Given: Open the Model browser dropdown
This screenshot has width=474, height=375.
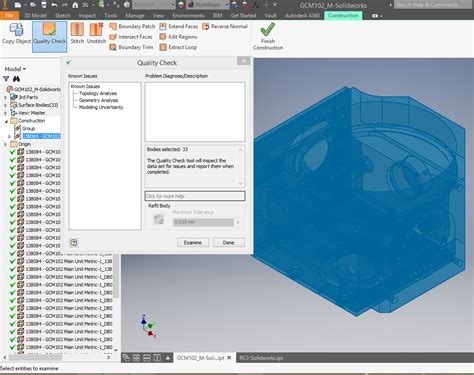Looking at the screenshot, I should click(x=15, y=69).
